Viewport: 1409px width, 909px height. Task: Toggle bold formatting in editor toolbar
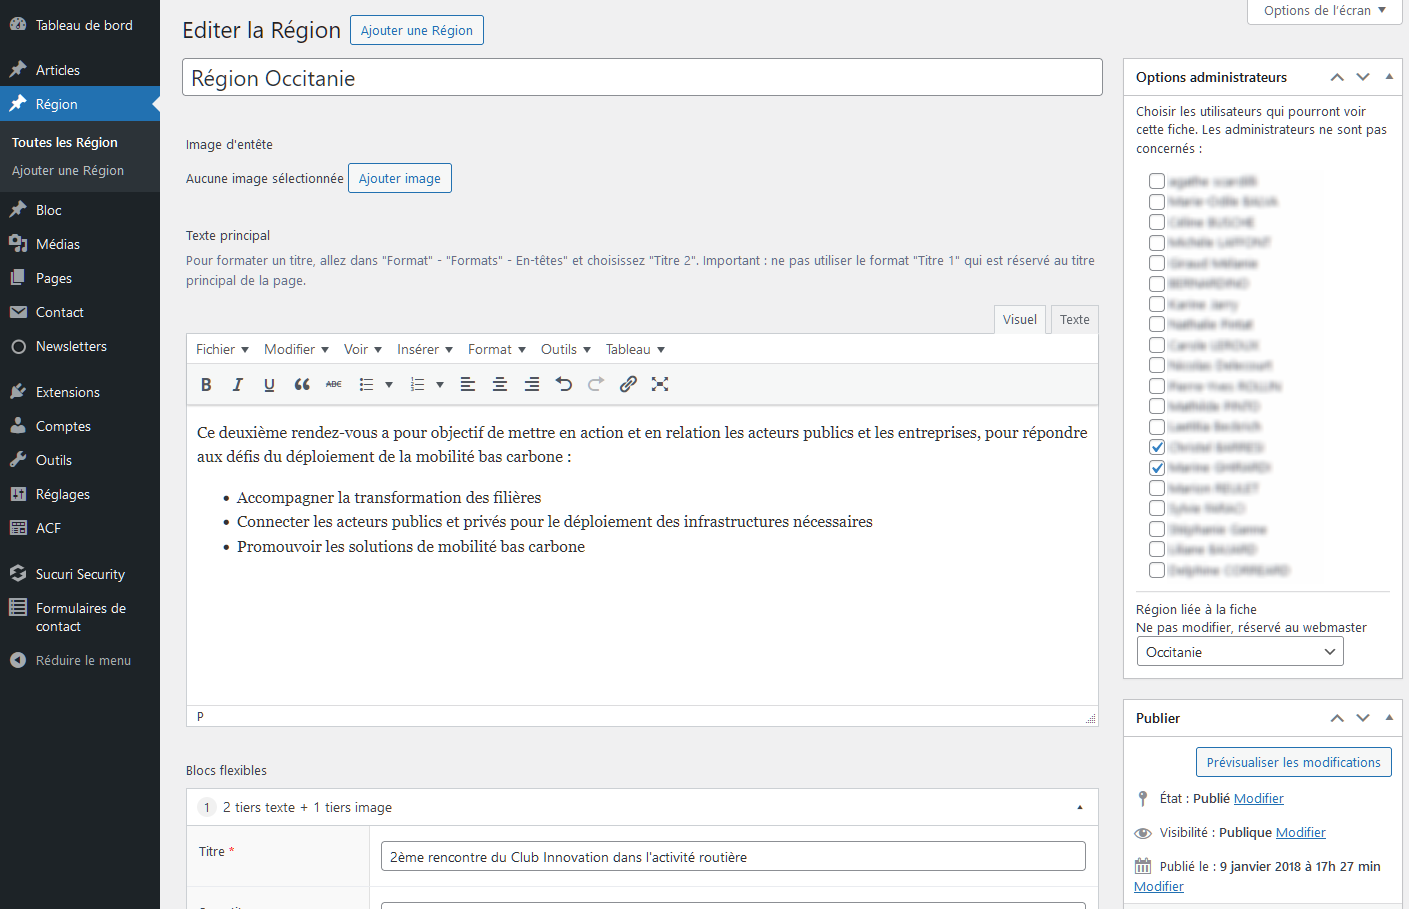[x=206, y=384]
